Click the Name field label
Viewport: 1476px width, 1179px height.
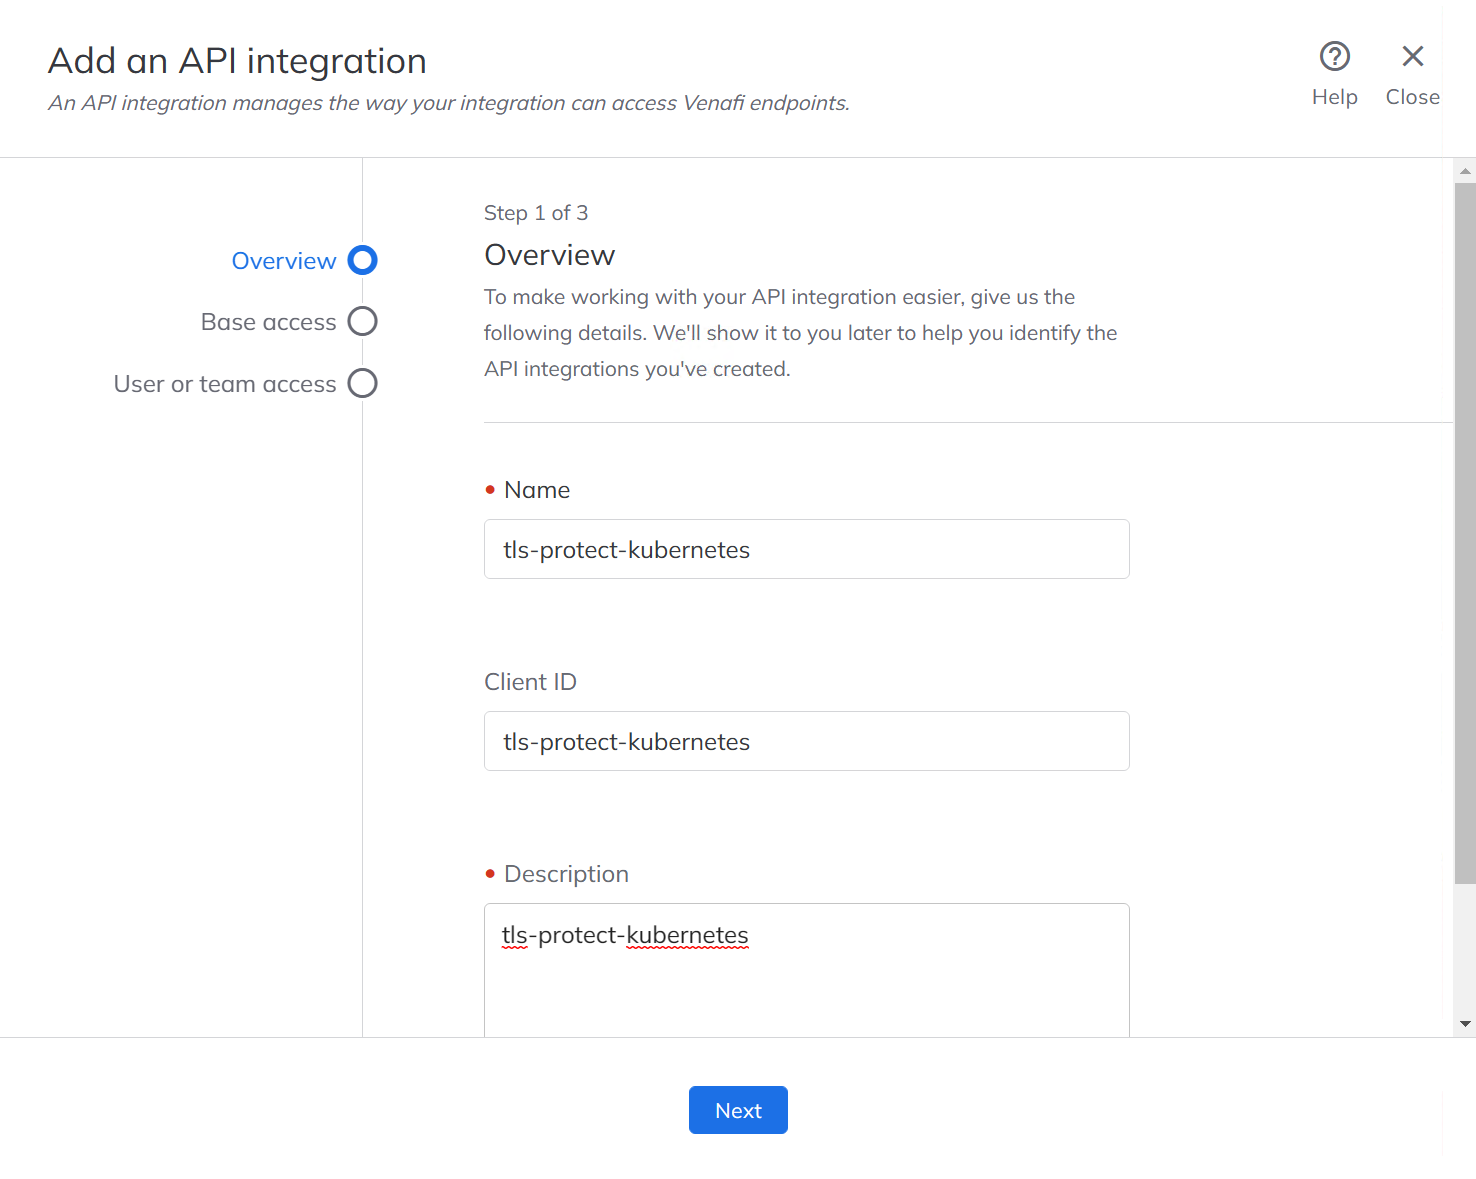click(537, 490)
